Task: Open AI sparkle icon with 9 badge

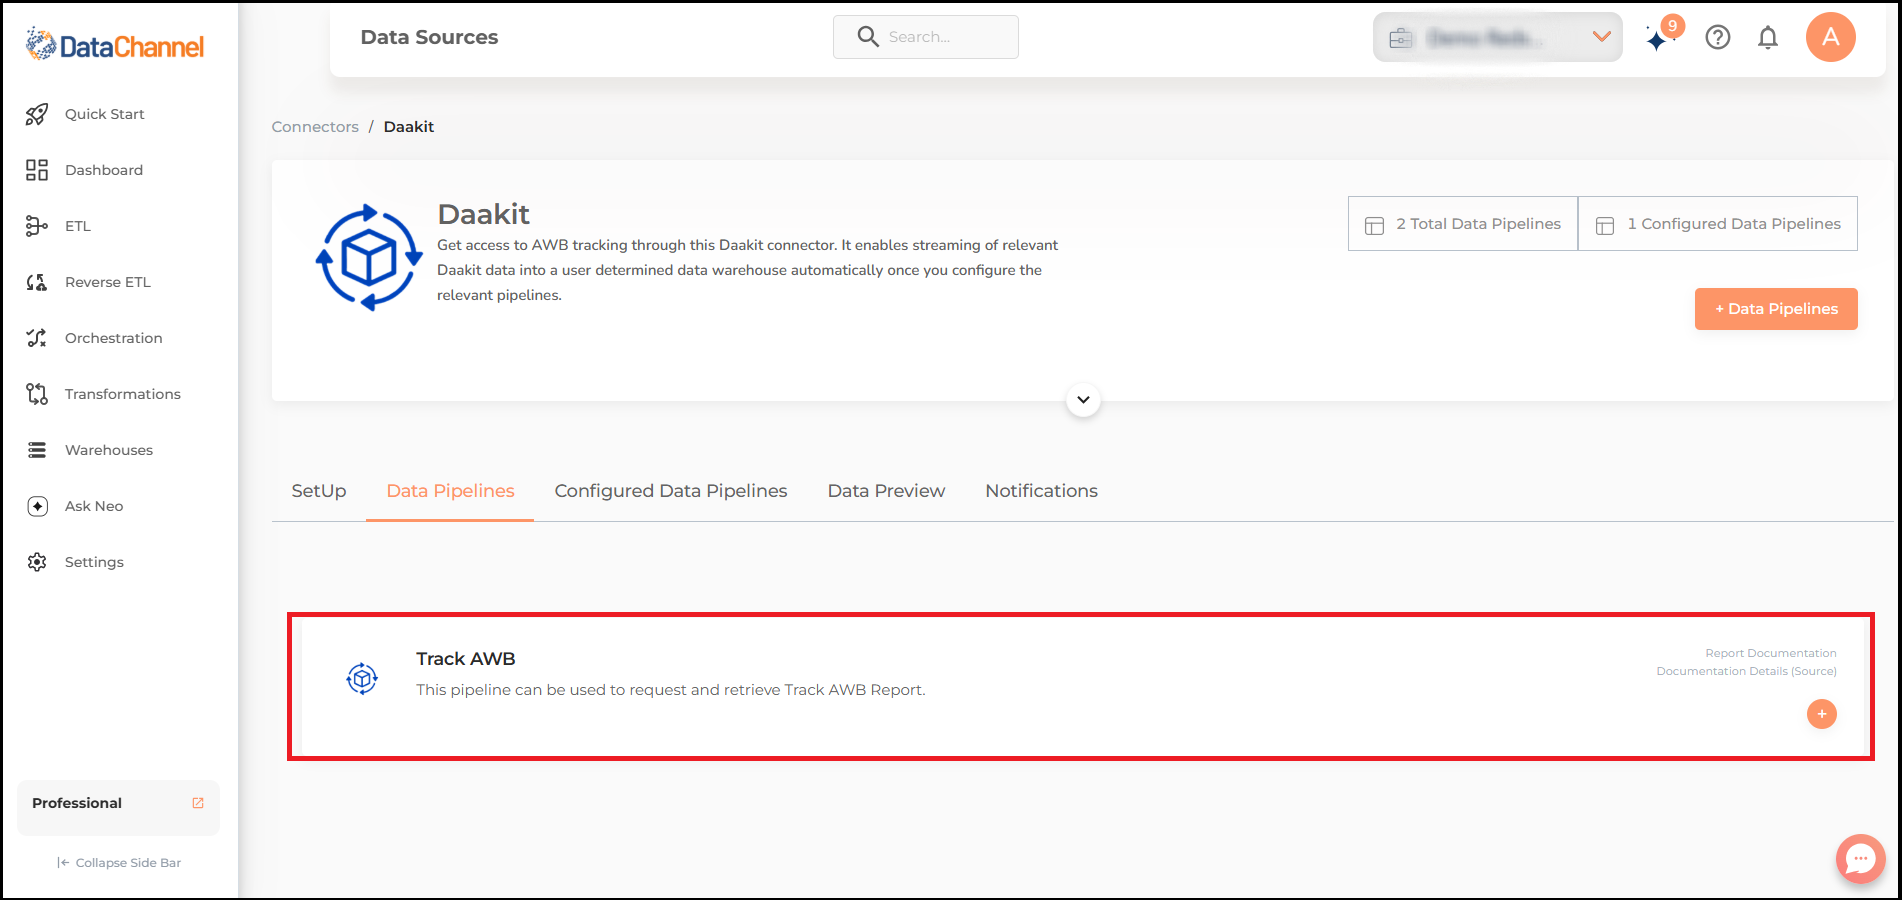Action: pyautogui.click(x=1664, y=35)
